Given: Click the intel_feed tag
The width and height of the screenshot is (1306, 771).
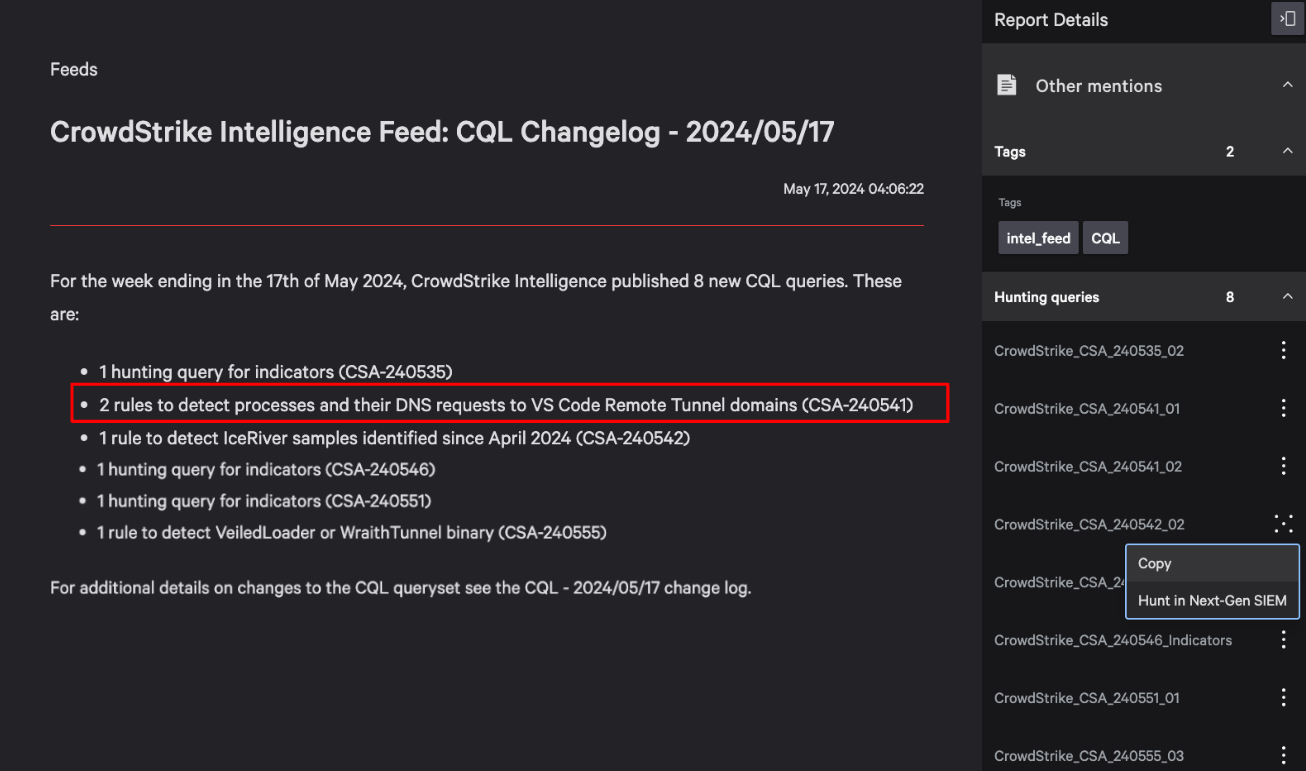Looking at the screenshot, I should (1038, 238).
